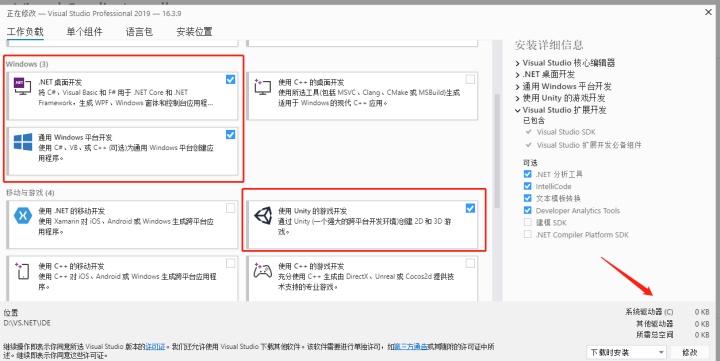Uncheck the 通用 Windows 平台开发 checkbox
The height and width of the screenshot is (361, 720).
click(231, 135)
